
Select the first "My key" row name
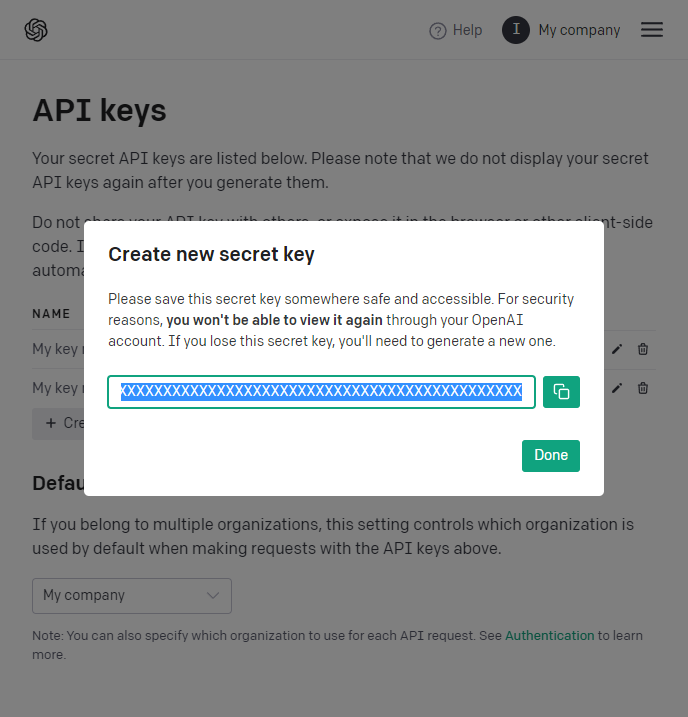(57, 349)
